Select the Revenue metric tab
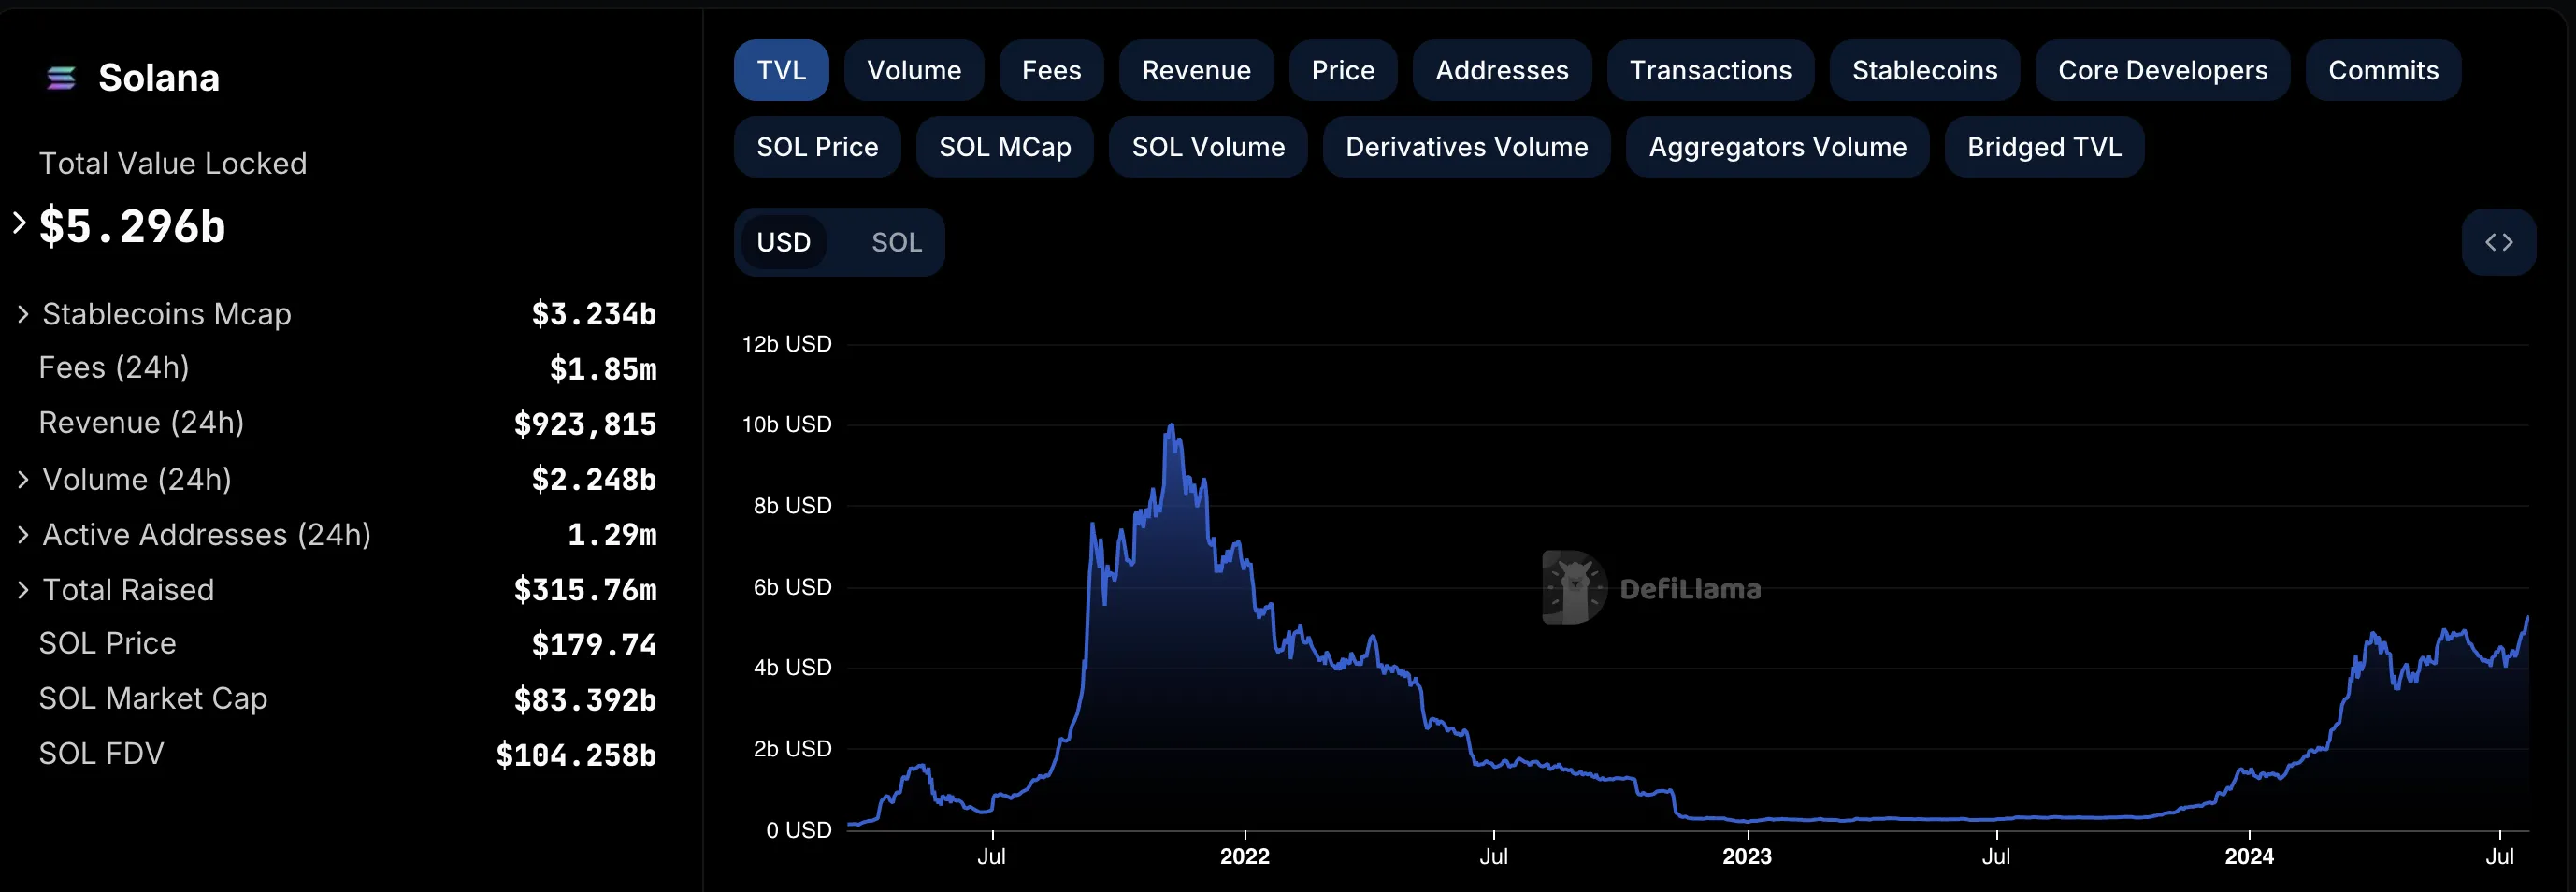This screenshot has width=2576, height=892. [1196, 70]
